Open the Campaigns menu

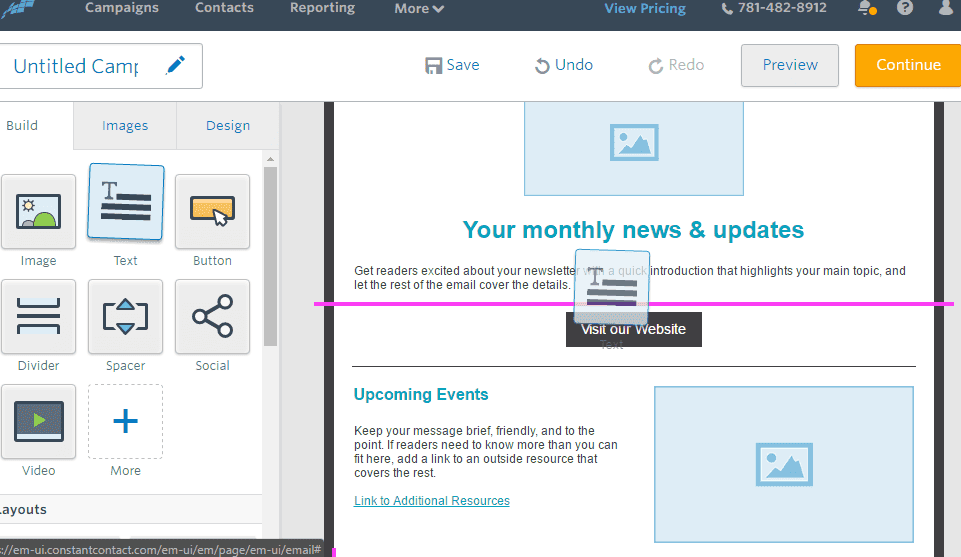(121, 8)
